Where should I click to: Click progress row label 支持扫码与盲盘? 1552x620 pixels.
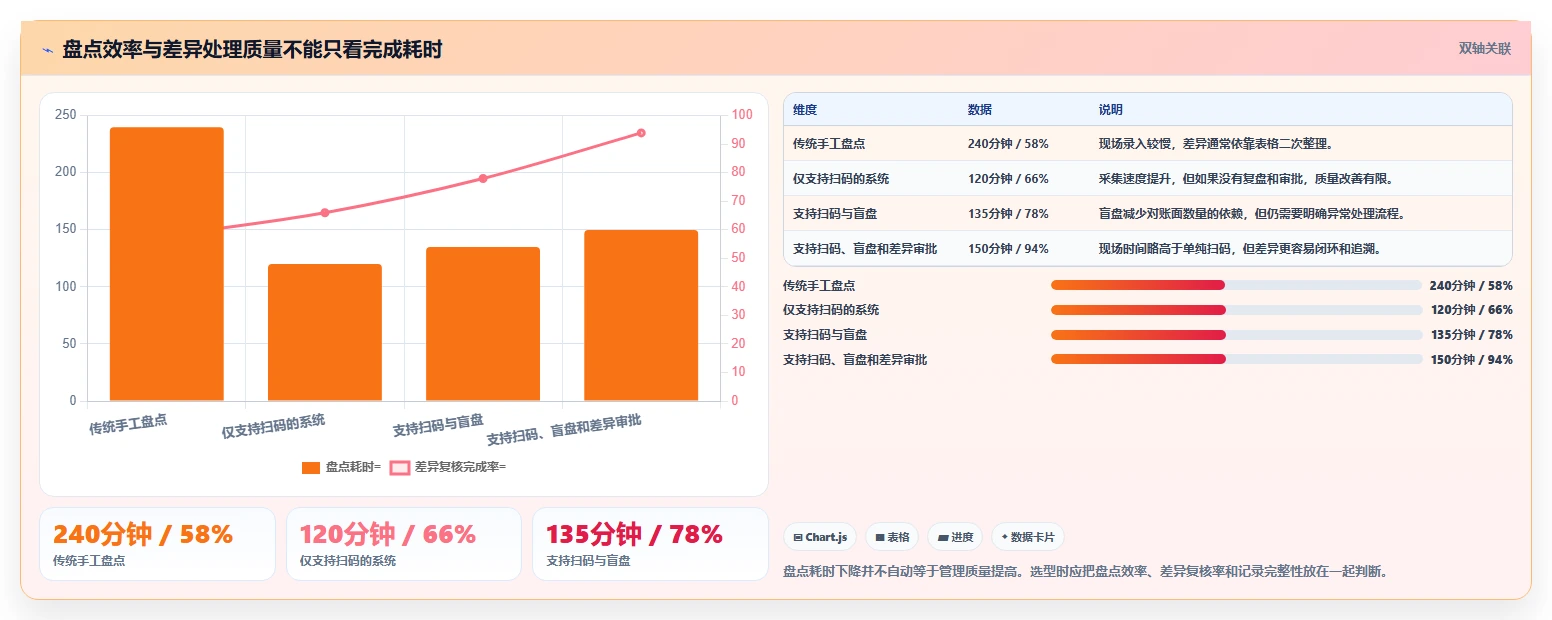pos(825,335)
